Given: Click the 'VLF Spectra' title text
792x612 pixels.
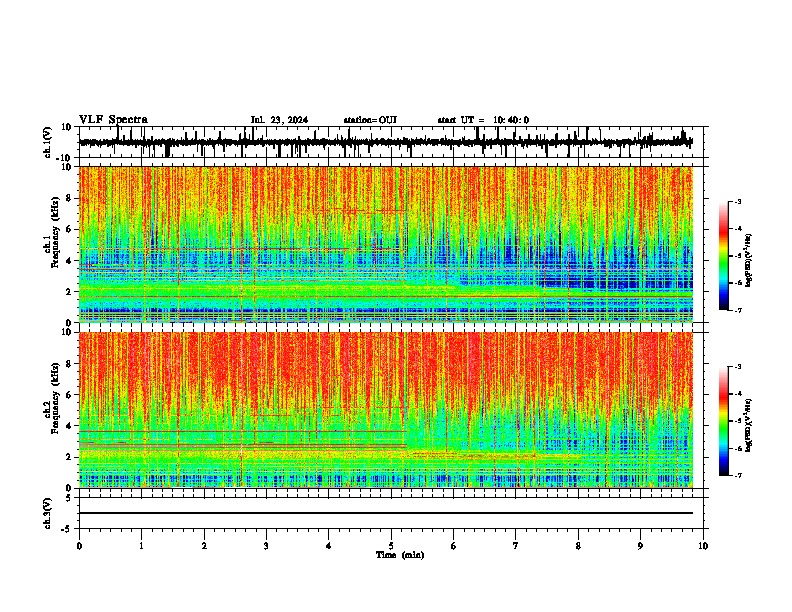Looking at the screenshot, I should click(113, 120).
